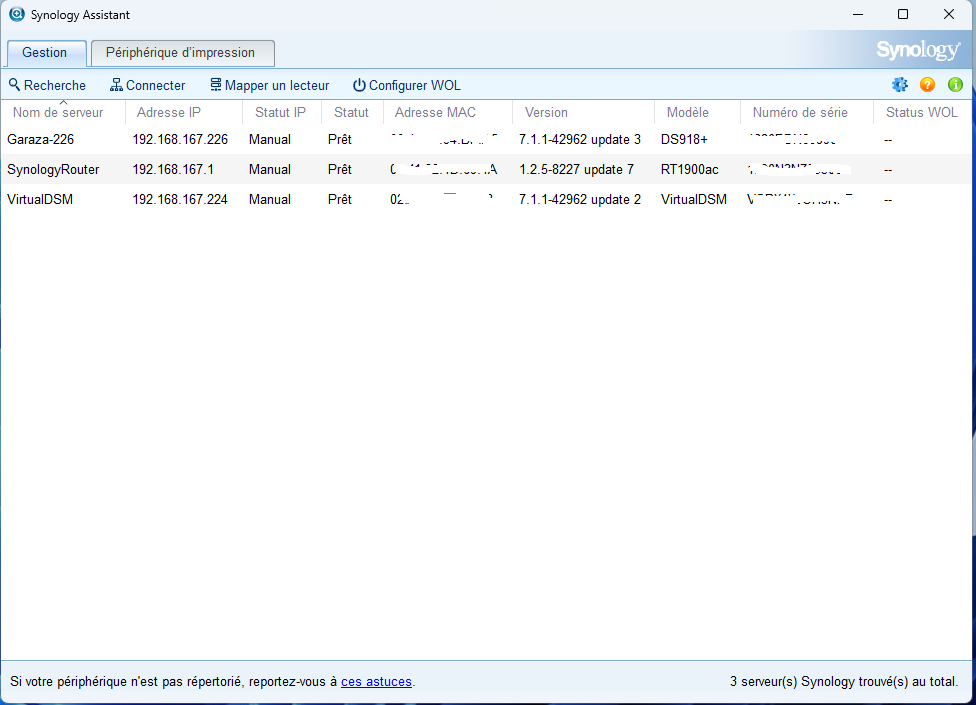Select Mapper un lecteur
Screen dimensions: 976x705
(270, 85)
